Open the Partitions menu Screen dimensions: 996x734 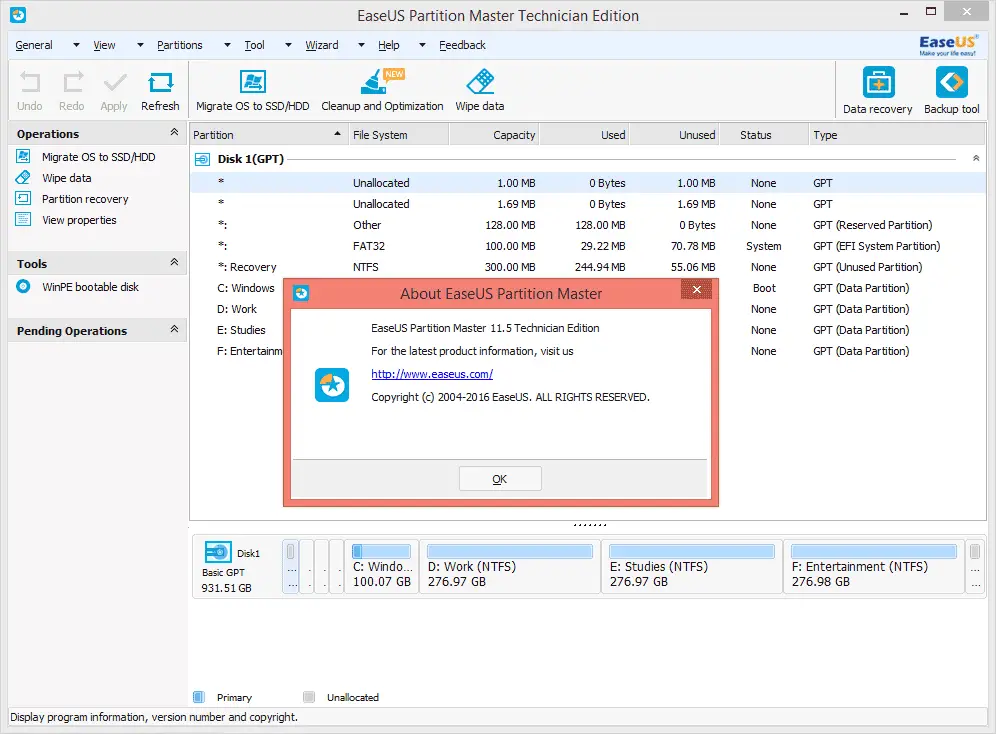[x=180, y=45]
